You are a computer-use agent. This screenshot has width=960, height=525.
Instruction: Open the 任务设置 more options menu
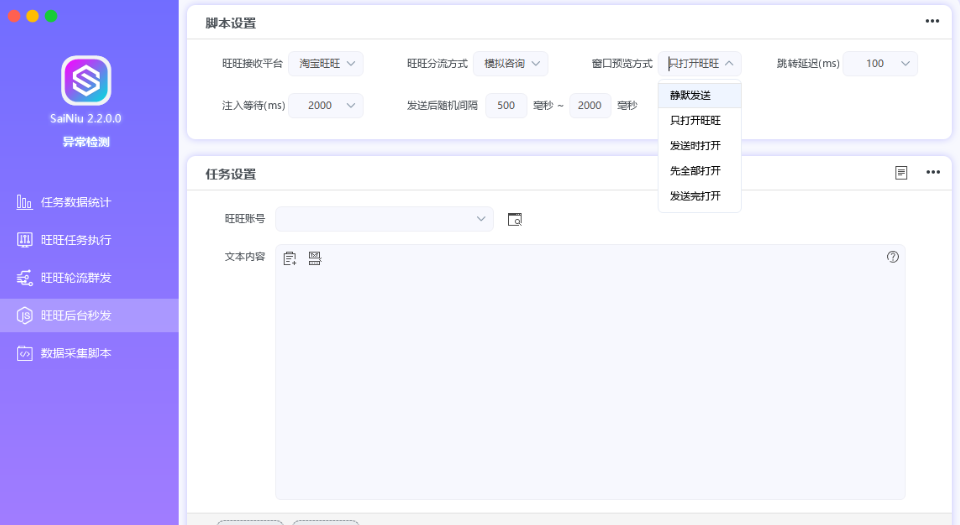(x=932, y=172)
